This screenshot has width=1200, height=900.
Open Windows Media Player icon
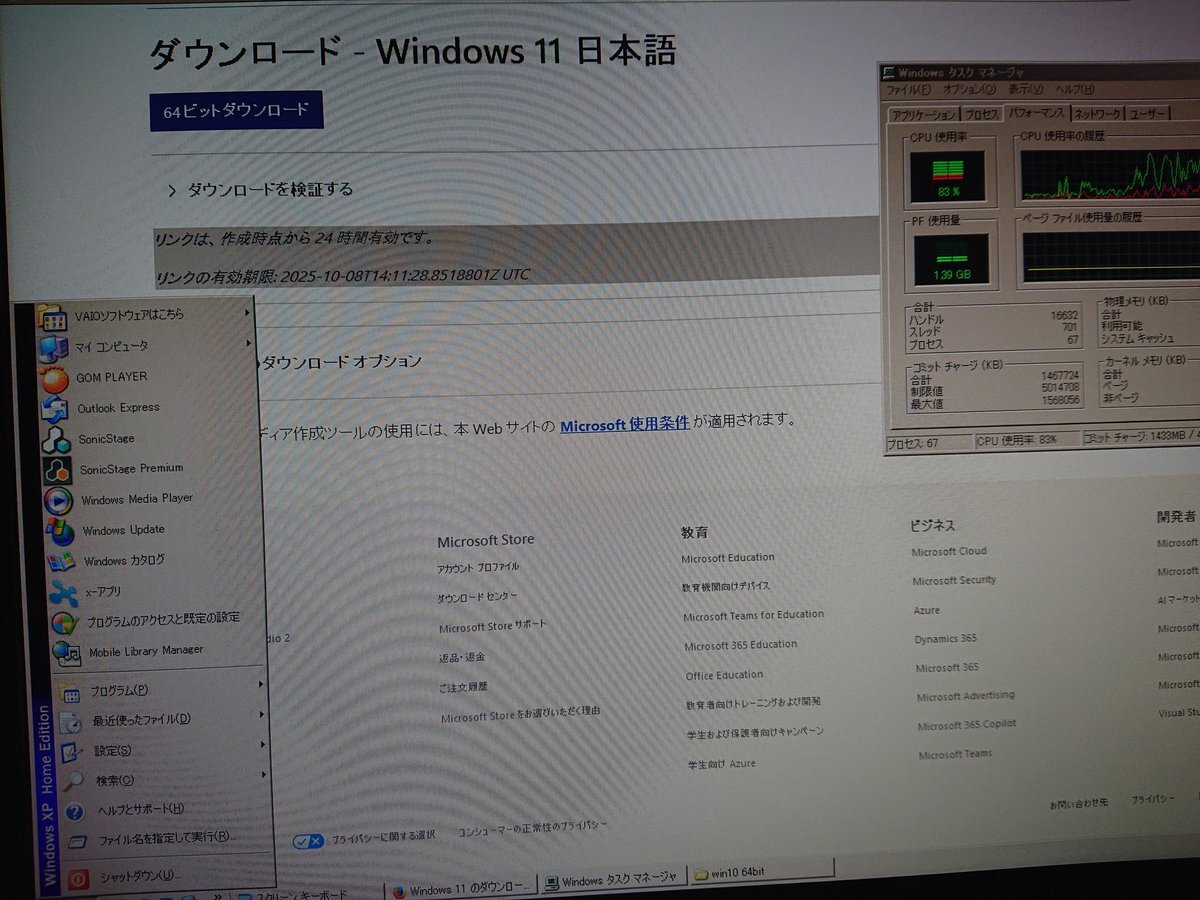pos(58,500)
